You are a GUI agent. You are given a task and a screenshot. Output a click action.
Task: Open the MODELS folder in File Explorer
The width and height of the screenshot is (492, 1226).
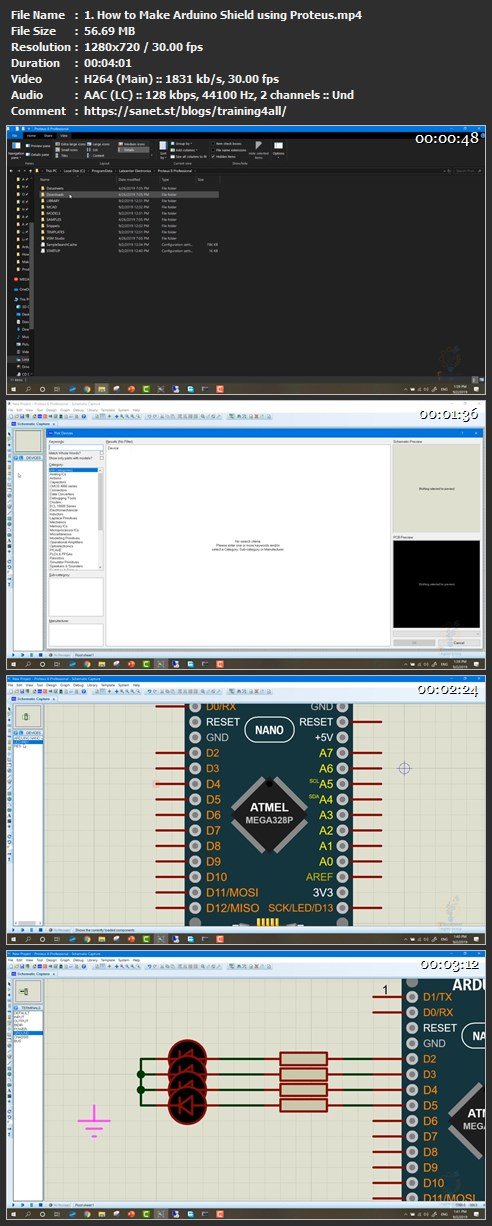tap(54, 211)
